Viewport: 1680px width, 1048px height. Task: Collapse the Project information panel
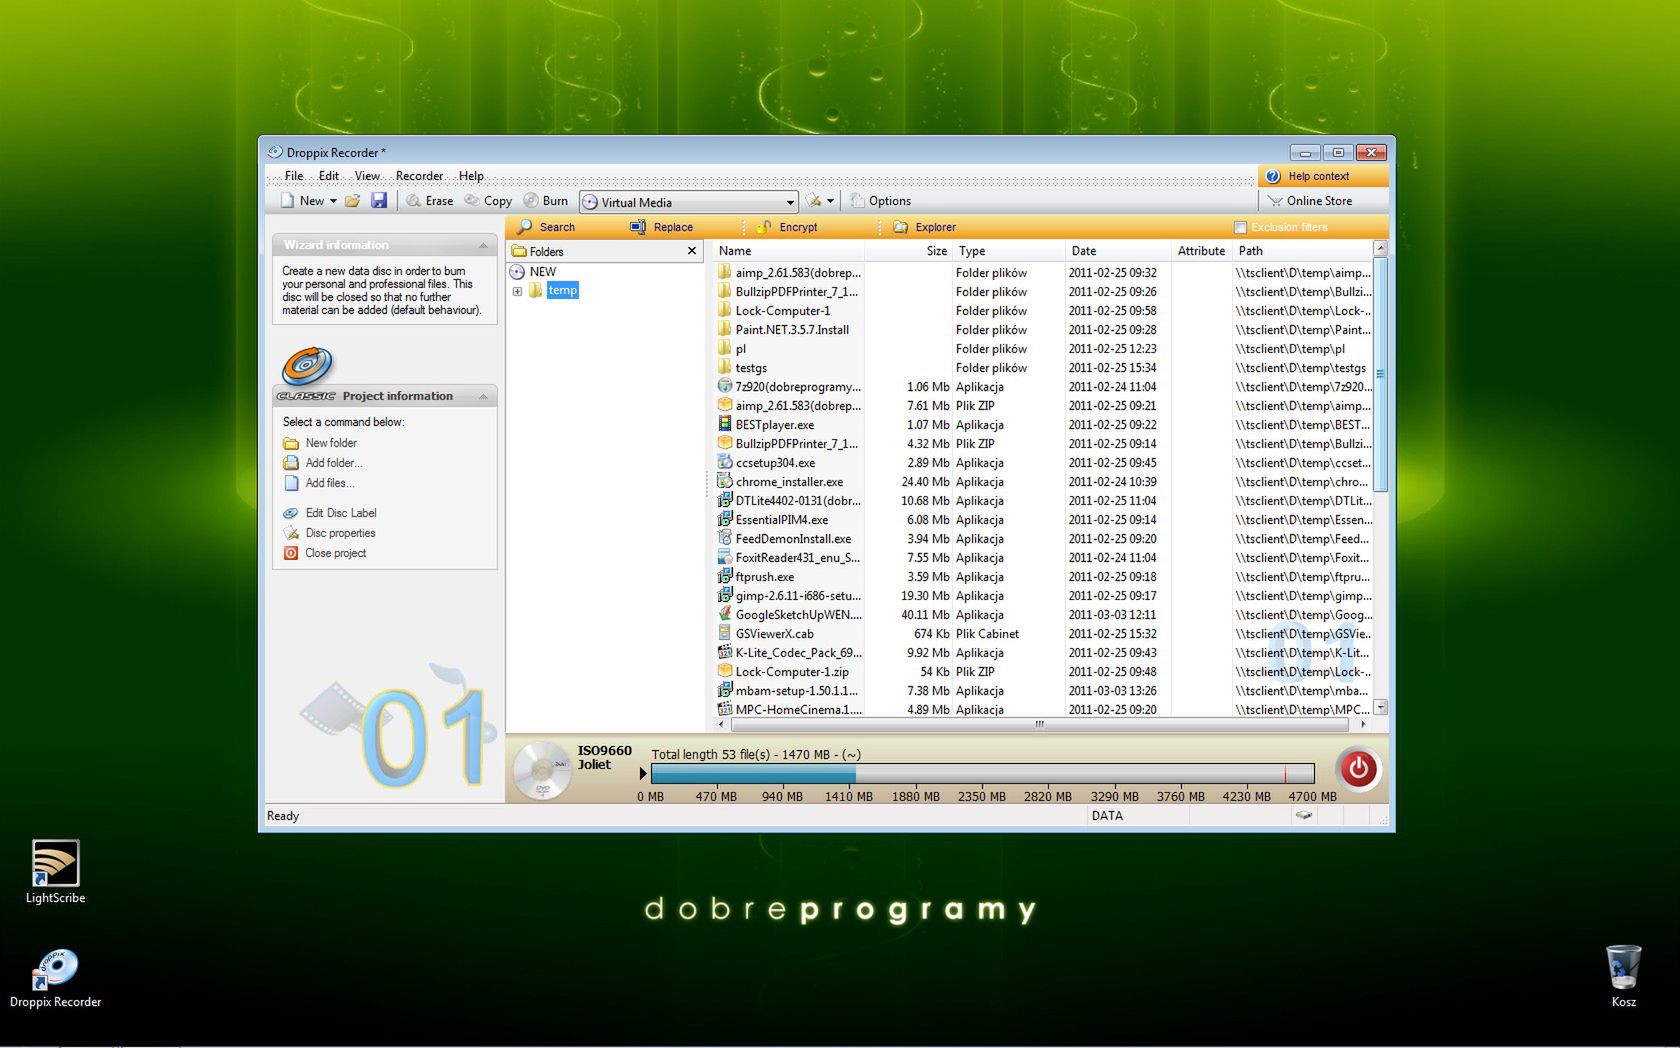pos(483,396)
